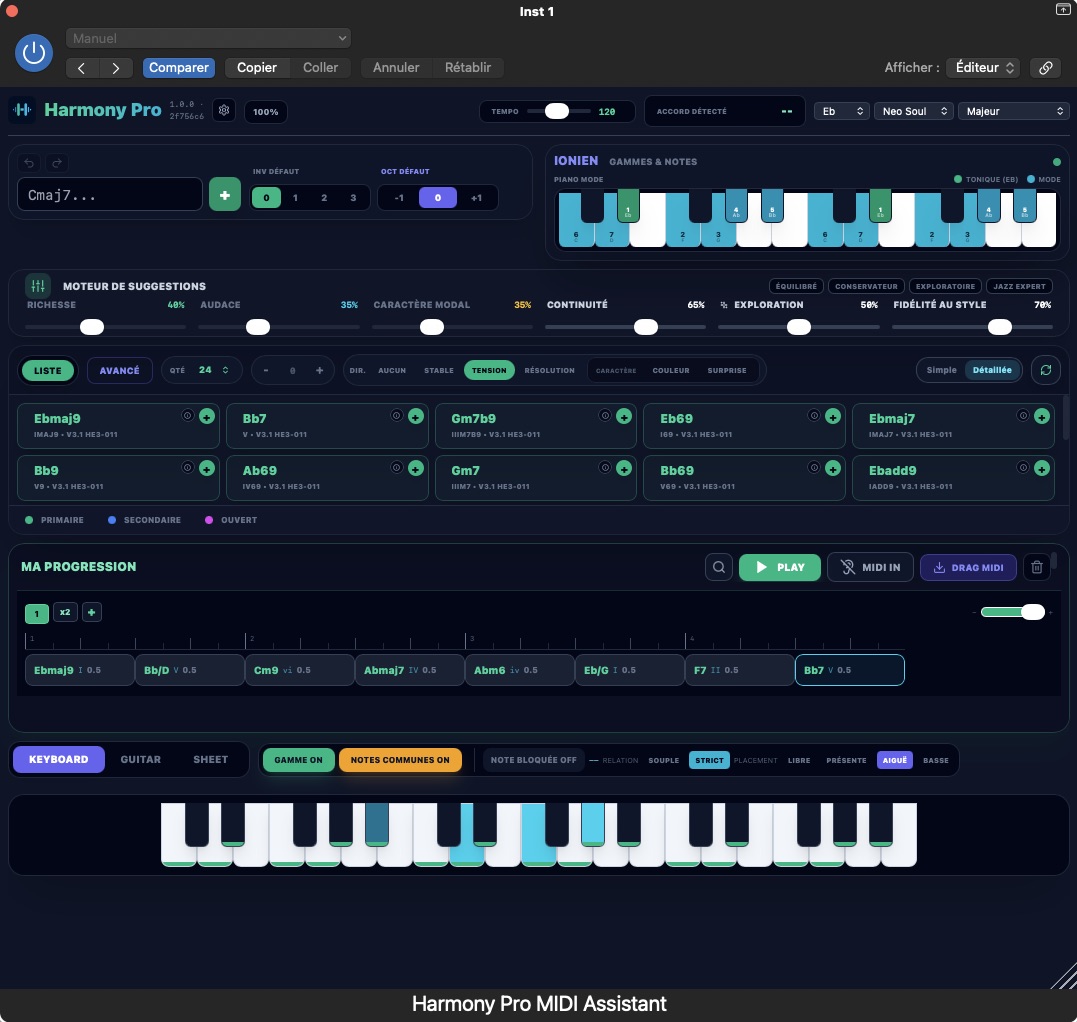The width and height of the screenshot is (1077, 1022).
Task: Select Tension direction filter
Action: [x=489, y=370]
